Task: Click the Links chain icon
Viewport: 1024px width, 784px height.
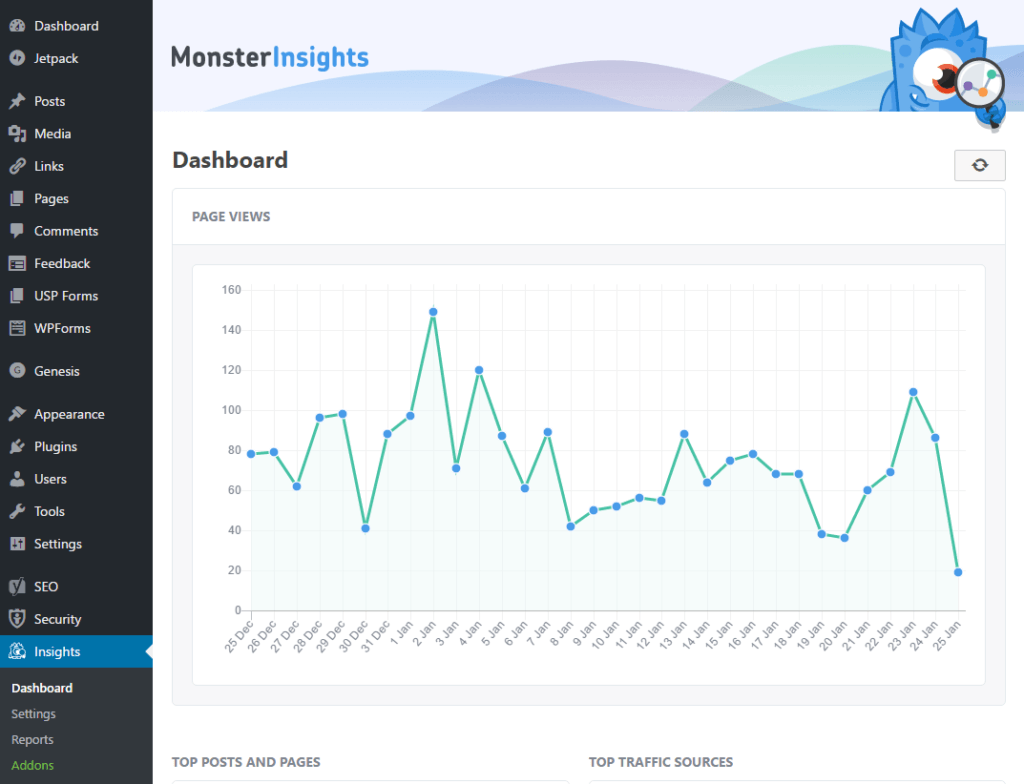Action: click(x=17, y=166)
